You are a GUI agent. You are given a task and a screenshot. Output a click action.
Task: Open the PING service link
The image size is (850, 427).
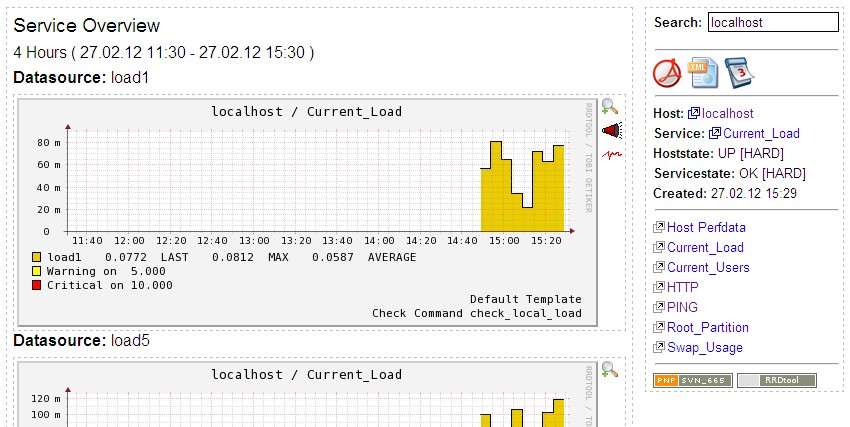pos(682,307)
